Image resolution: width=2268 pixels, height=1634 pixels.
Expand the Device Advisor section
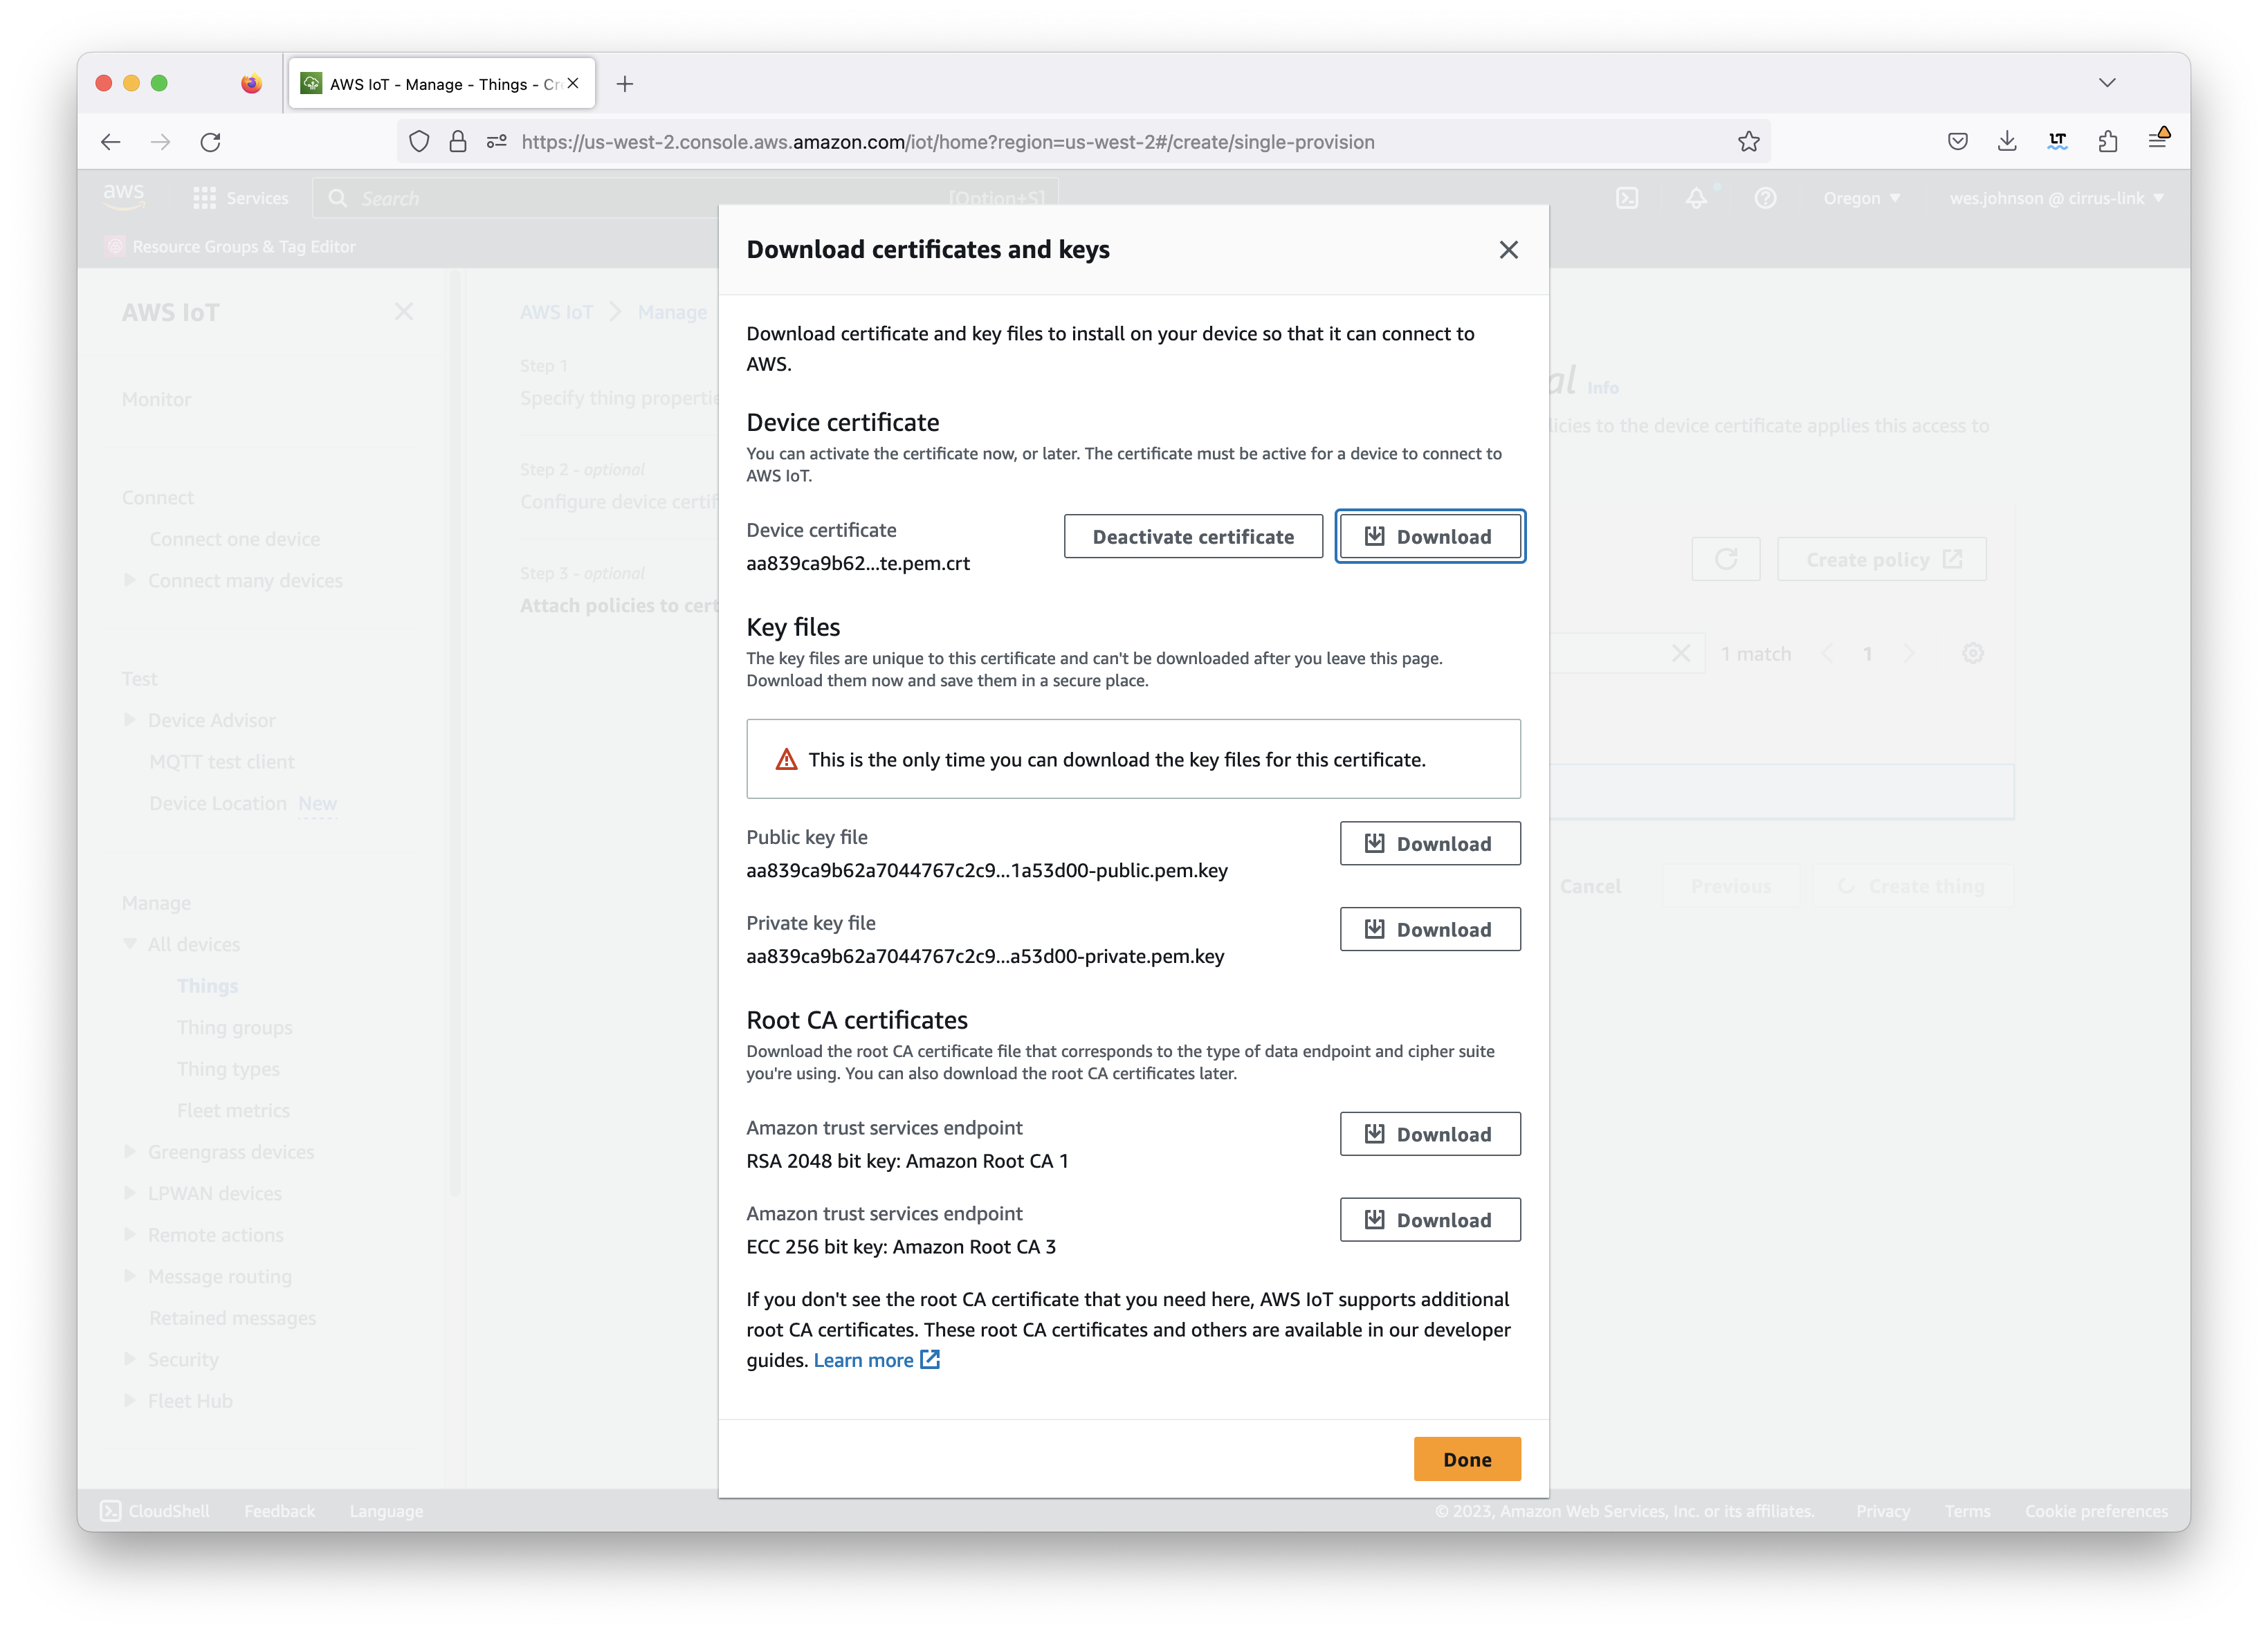pos(129,720)
